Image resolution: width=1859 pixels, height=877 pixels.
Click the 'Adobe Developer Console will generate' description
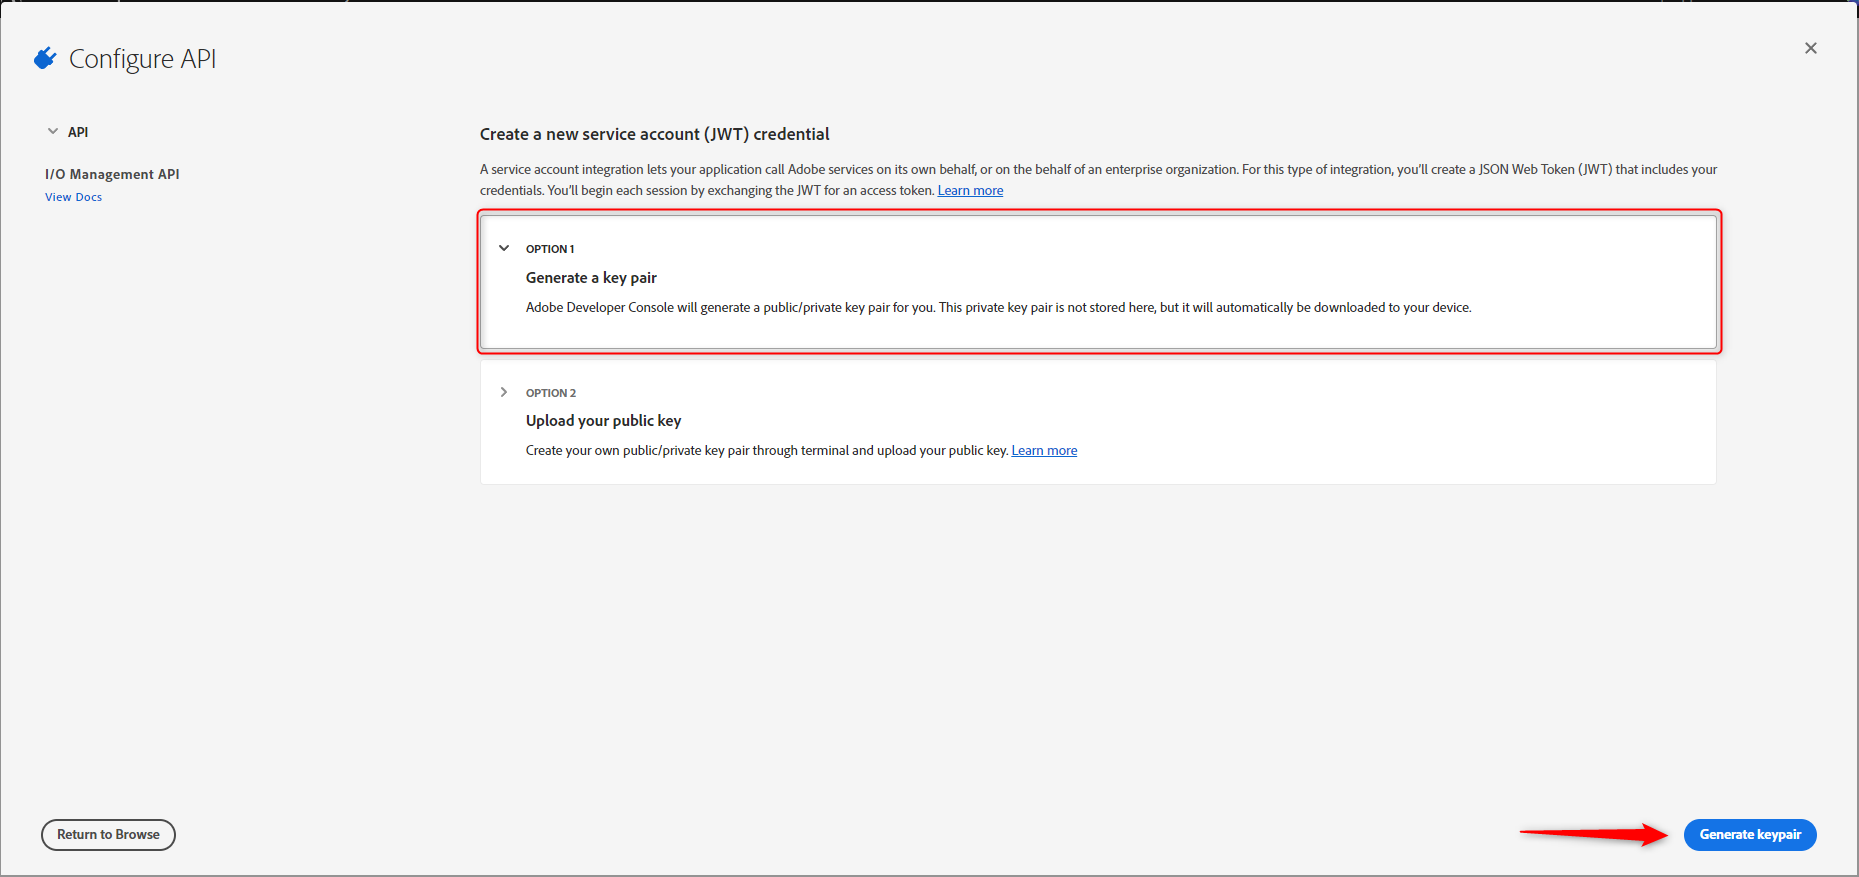[x=998, y=308]
